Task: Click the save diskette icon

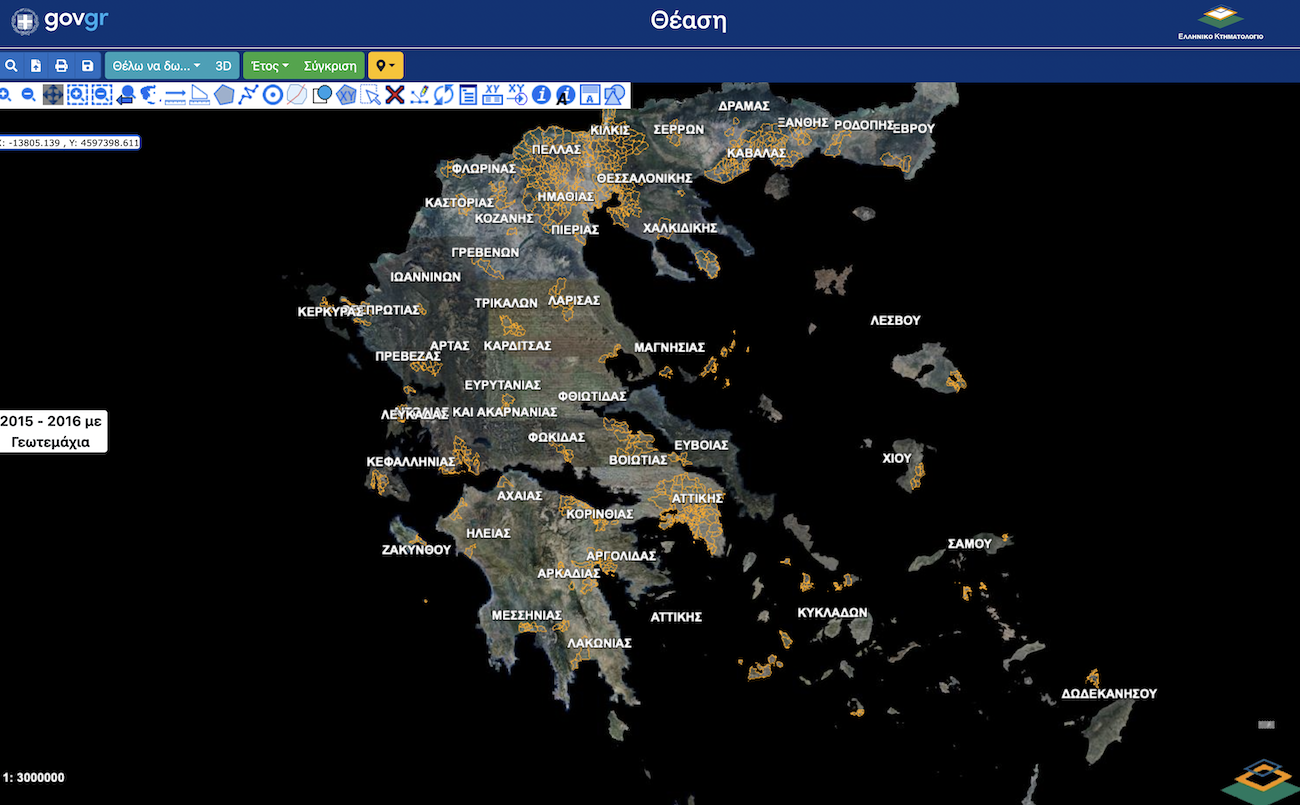Action: pyautogui.click(x=87, y=66)
